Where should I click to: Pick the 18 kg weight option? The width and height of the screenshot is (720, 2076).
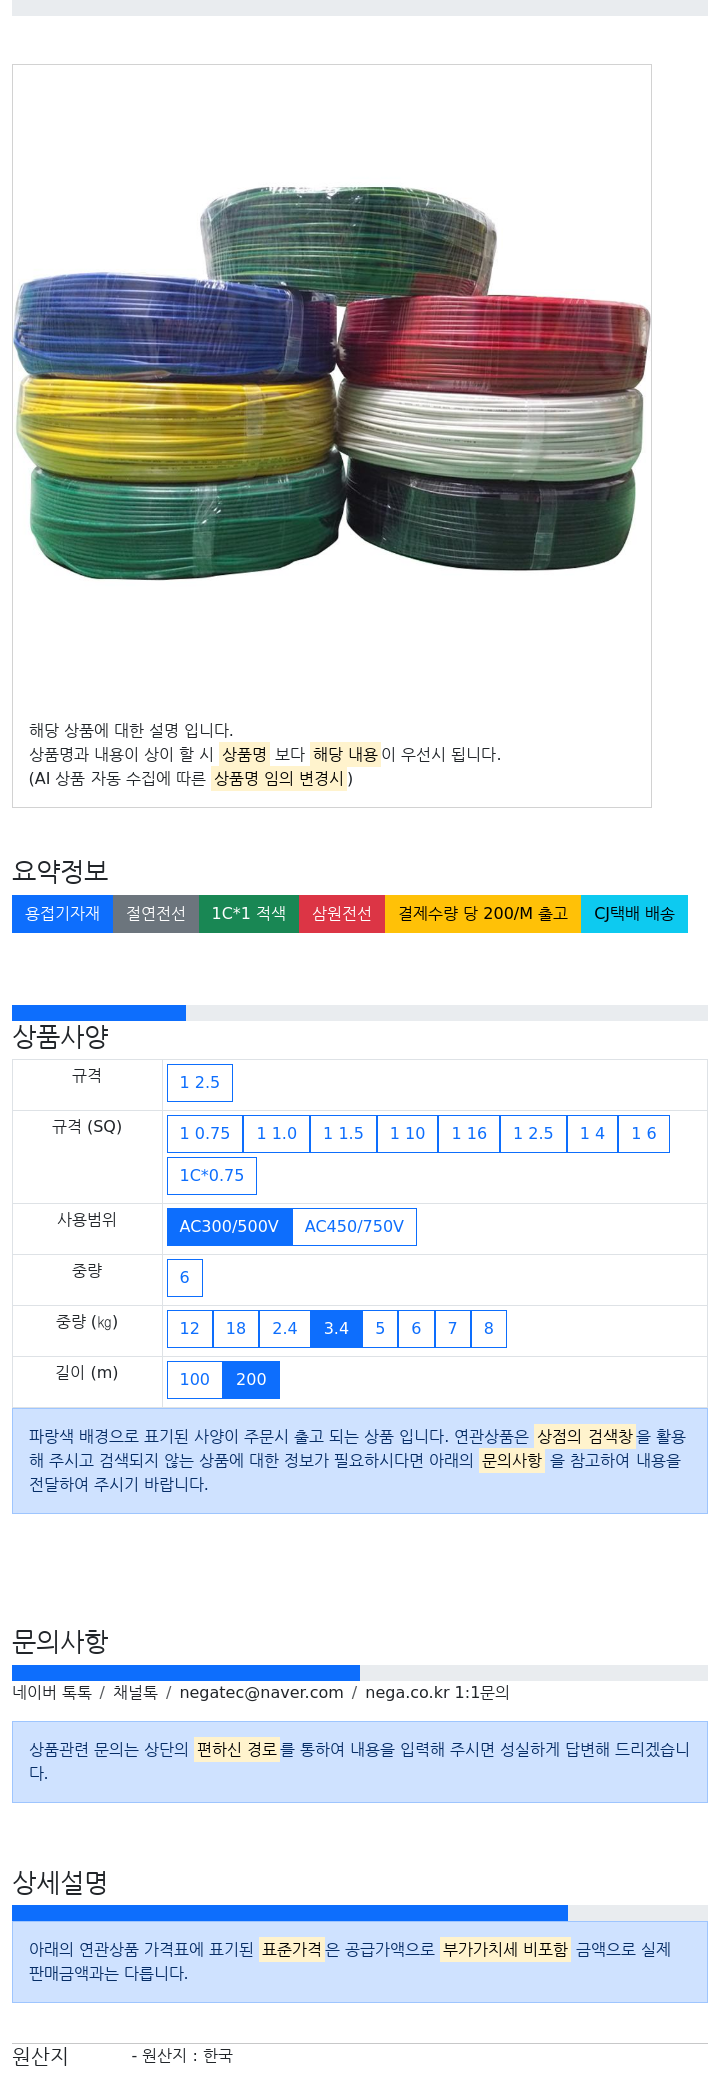tap(236, 1329)
